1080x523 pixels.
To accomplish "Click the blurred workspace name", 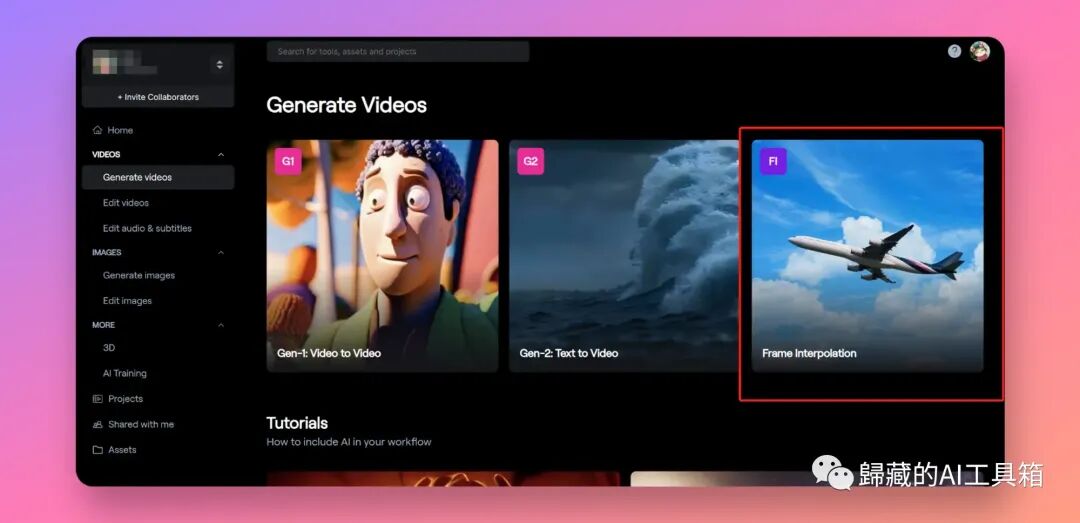I will 125,64.
